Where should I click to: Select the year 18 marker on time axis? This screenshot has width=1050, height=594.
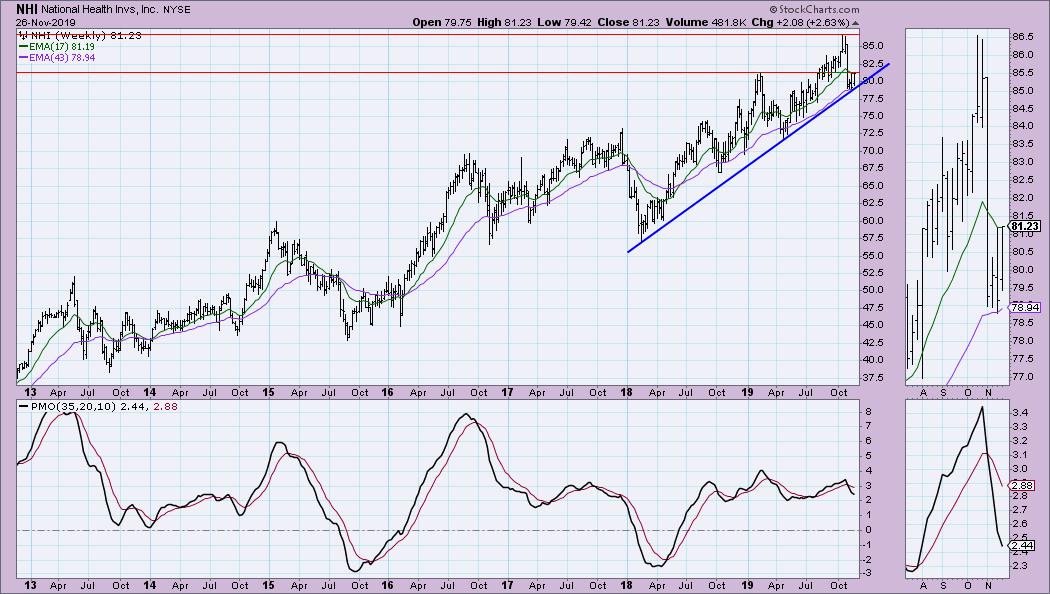coord(628,394)
